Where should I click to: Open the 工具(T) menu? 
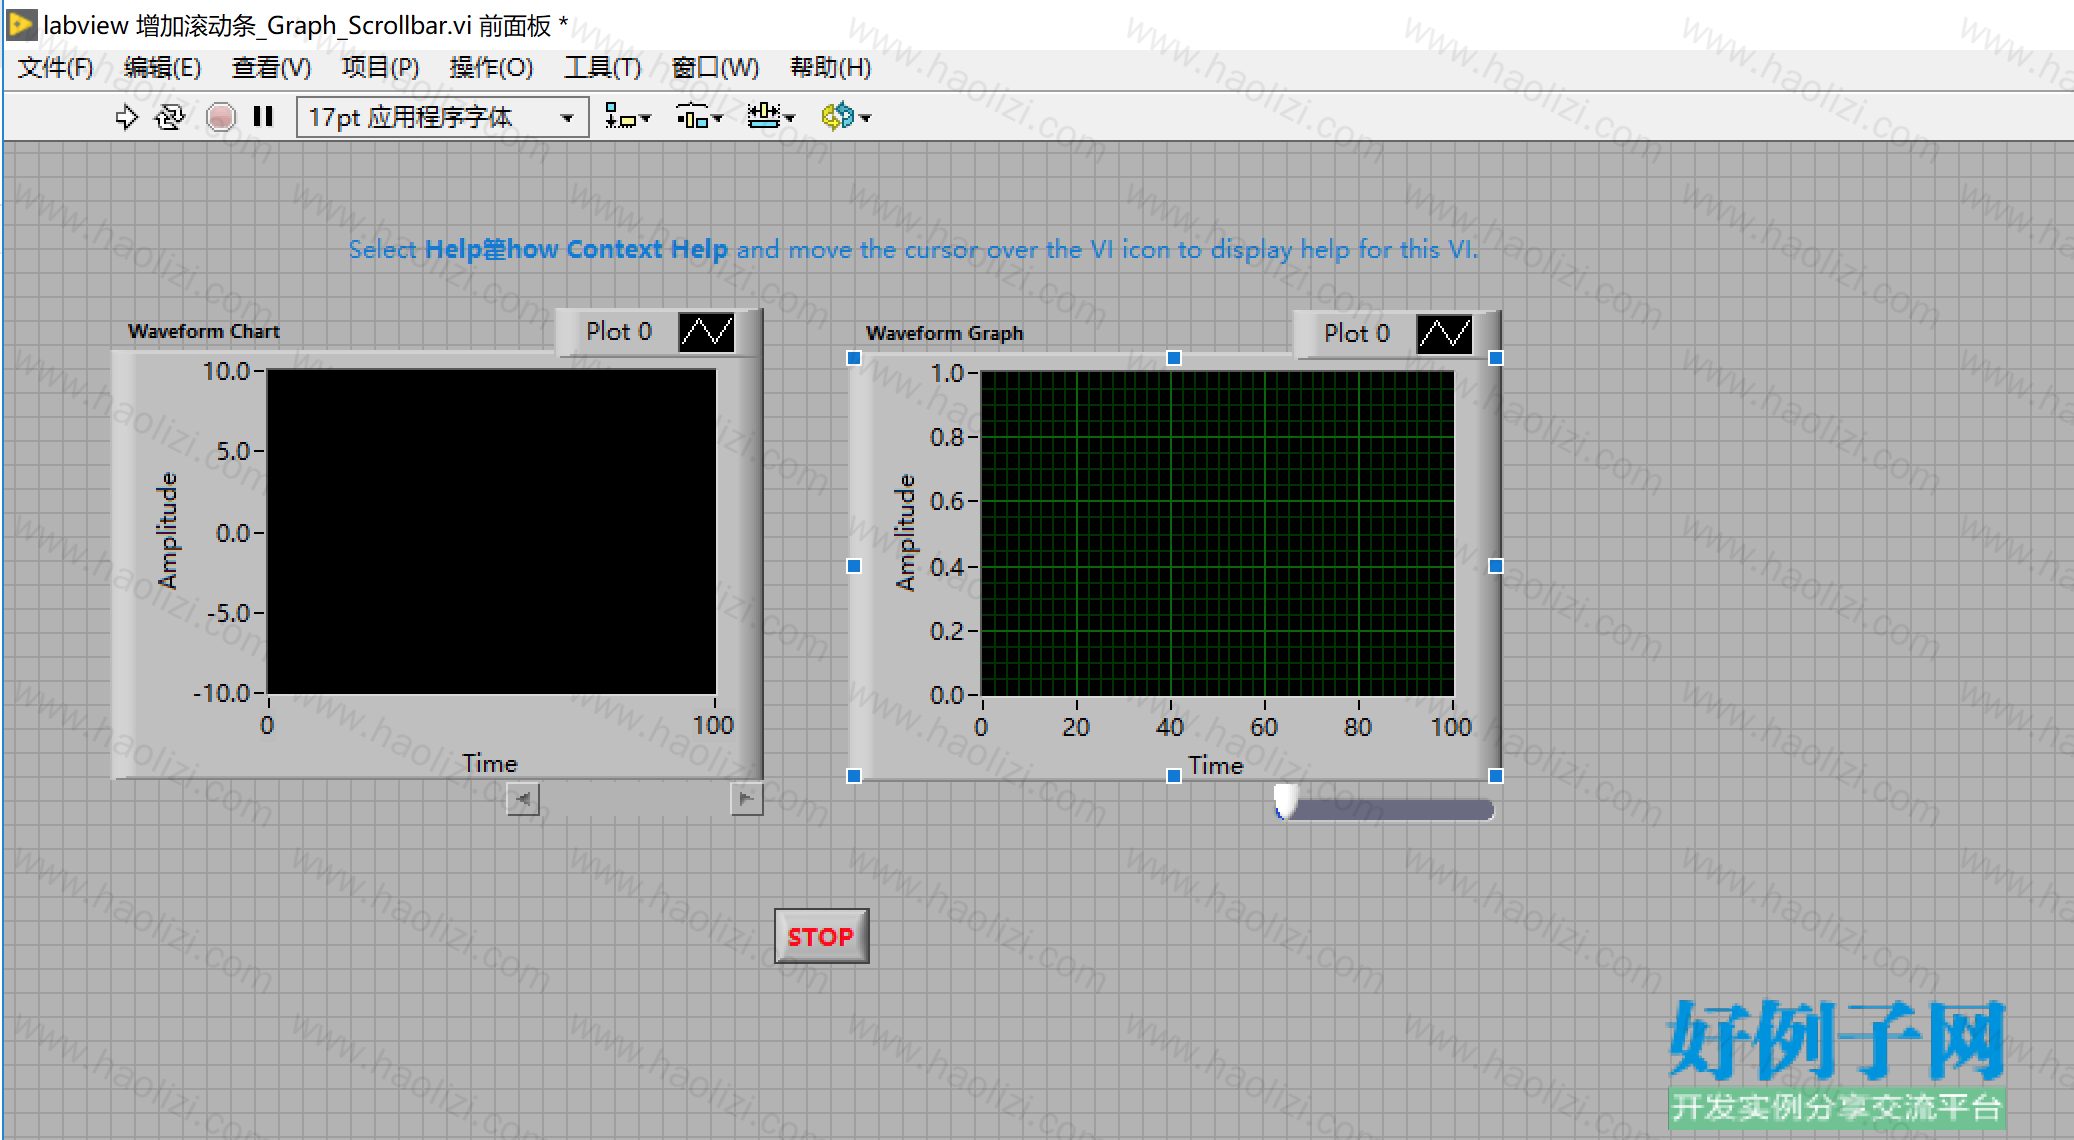coord(602,68)
